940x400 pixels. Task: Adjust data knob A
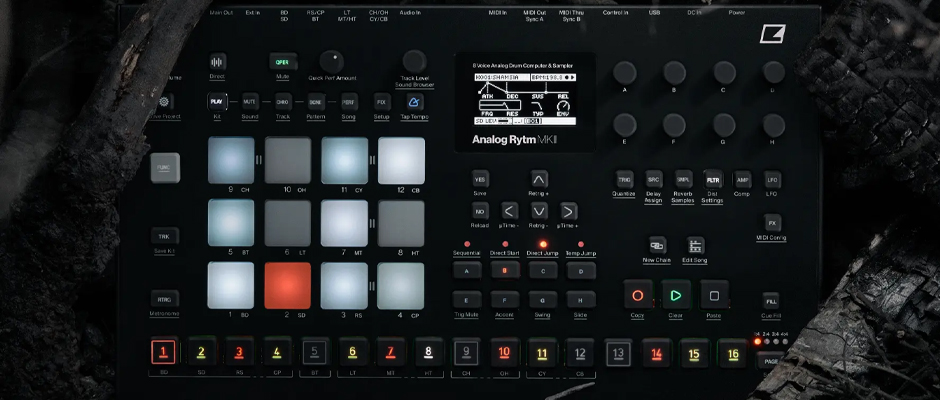pos(624,73)
